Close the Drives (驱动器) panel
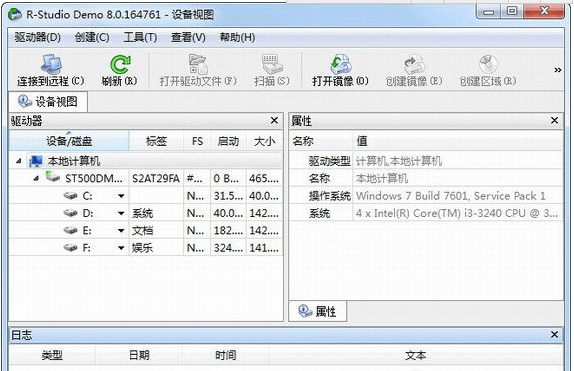Viewport: 574px width, 371px height. 274,120
